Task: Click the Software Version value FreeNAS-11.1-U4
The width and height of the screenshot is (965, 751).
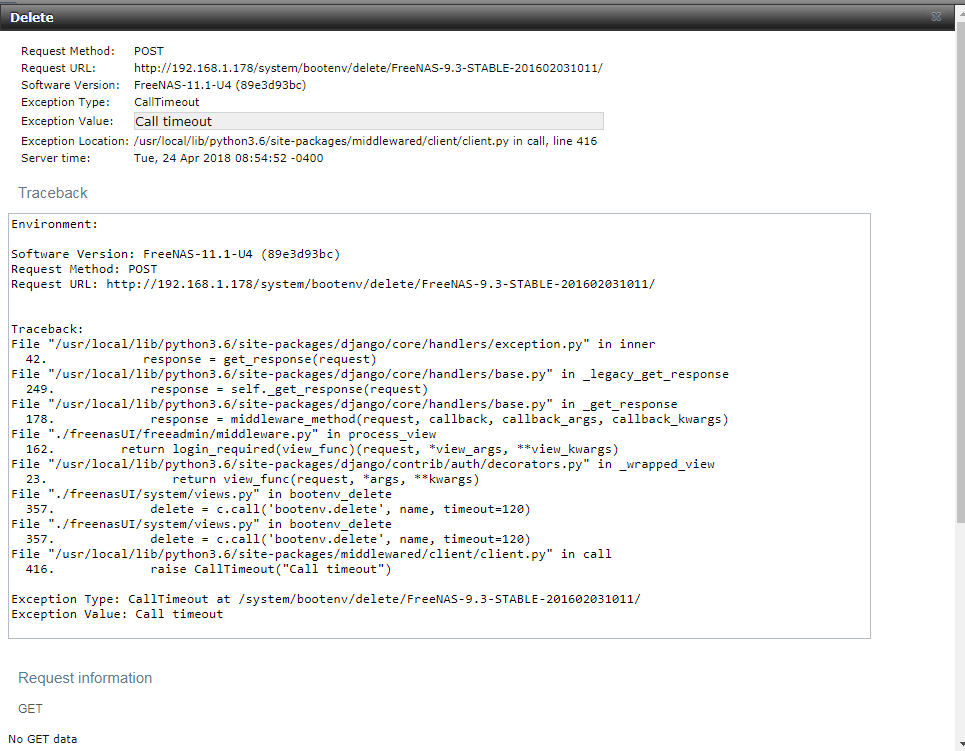Action: click(220, 85)
